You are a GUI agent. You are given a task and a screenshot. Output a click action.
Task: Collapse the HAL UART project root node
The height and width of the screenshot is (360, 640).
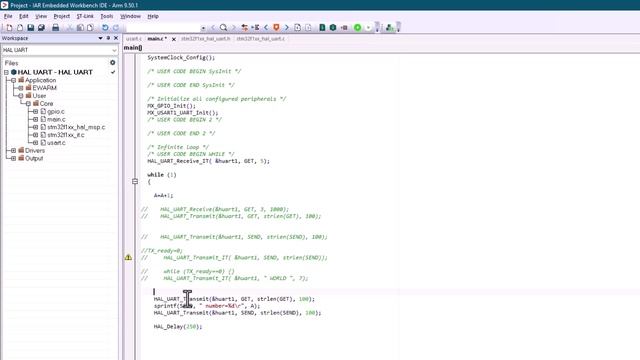pos(6,72)
